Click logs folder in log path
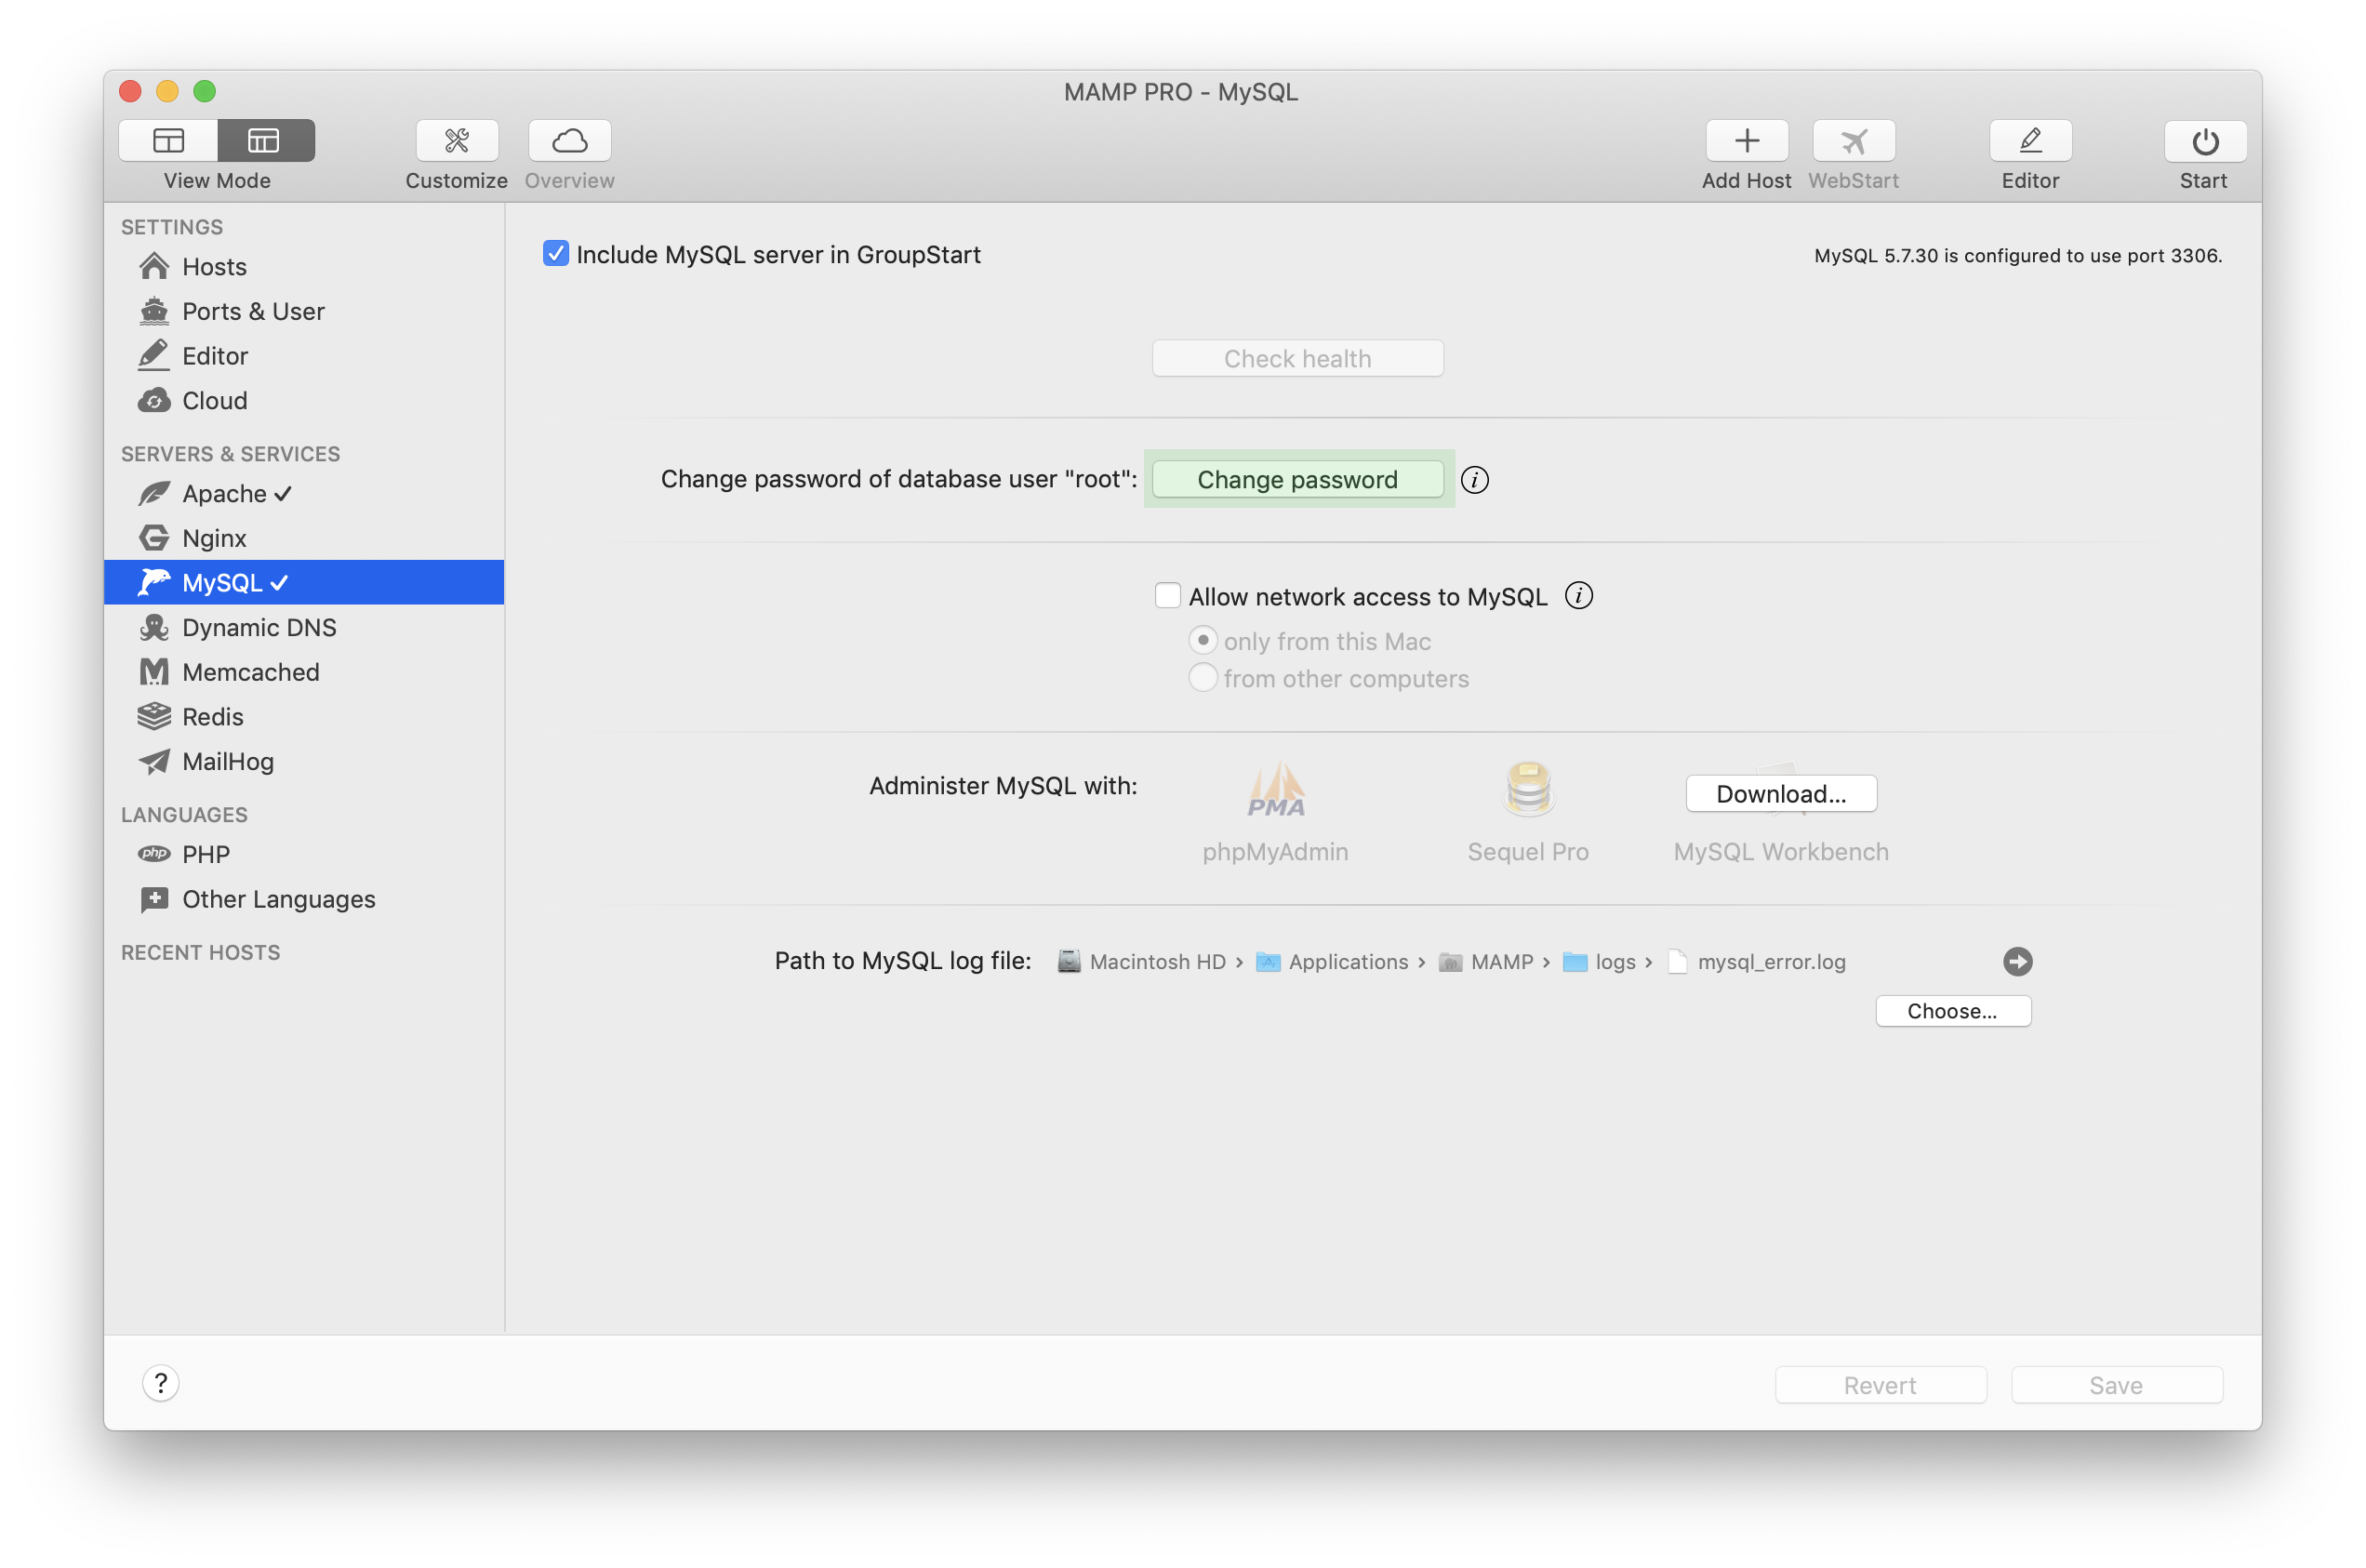 [1599, 961]
